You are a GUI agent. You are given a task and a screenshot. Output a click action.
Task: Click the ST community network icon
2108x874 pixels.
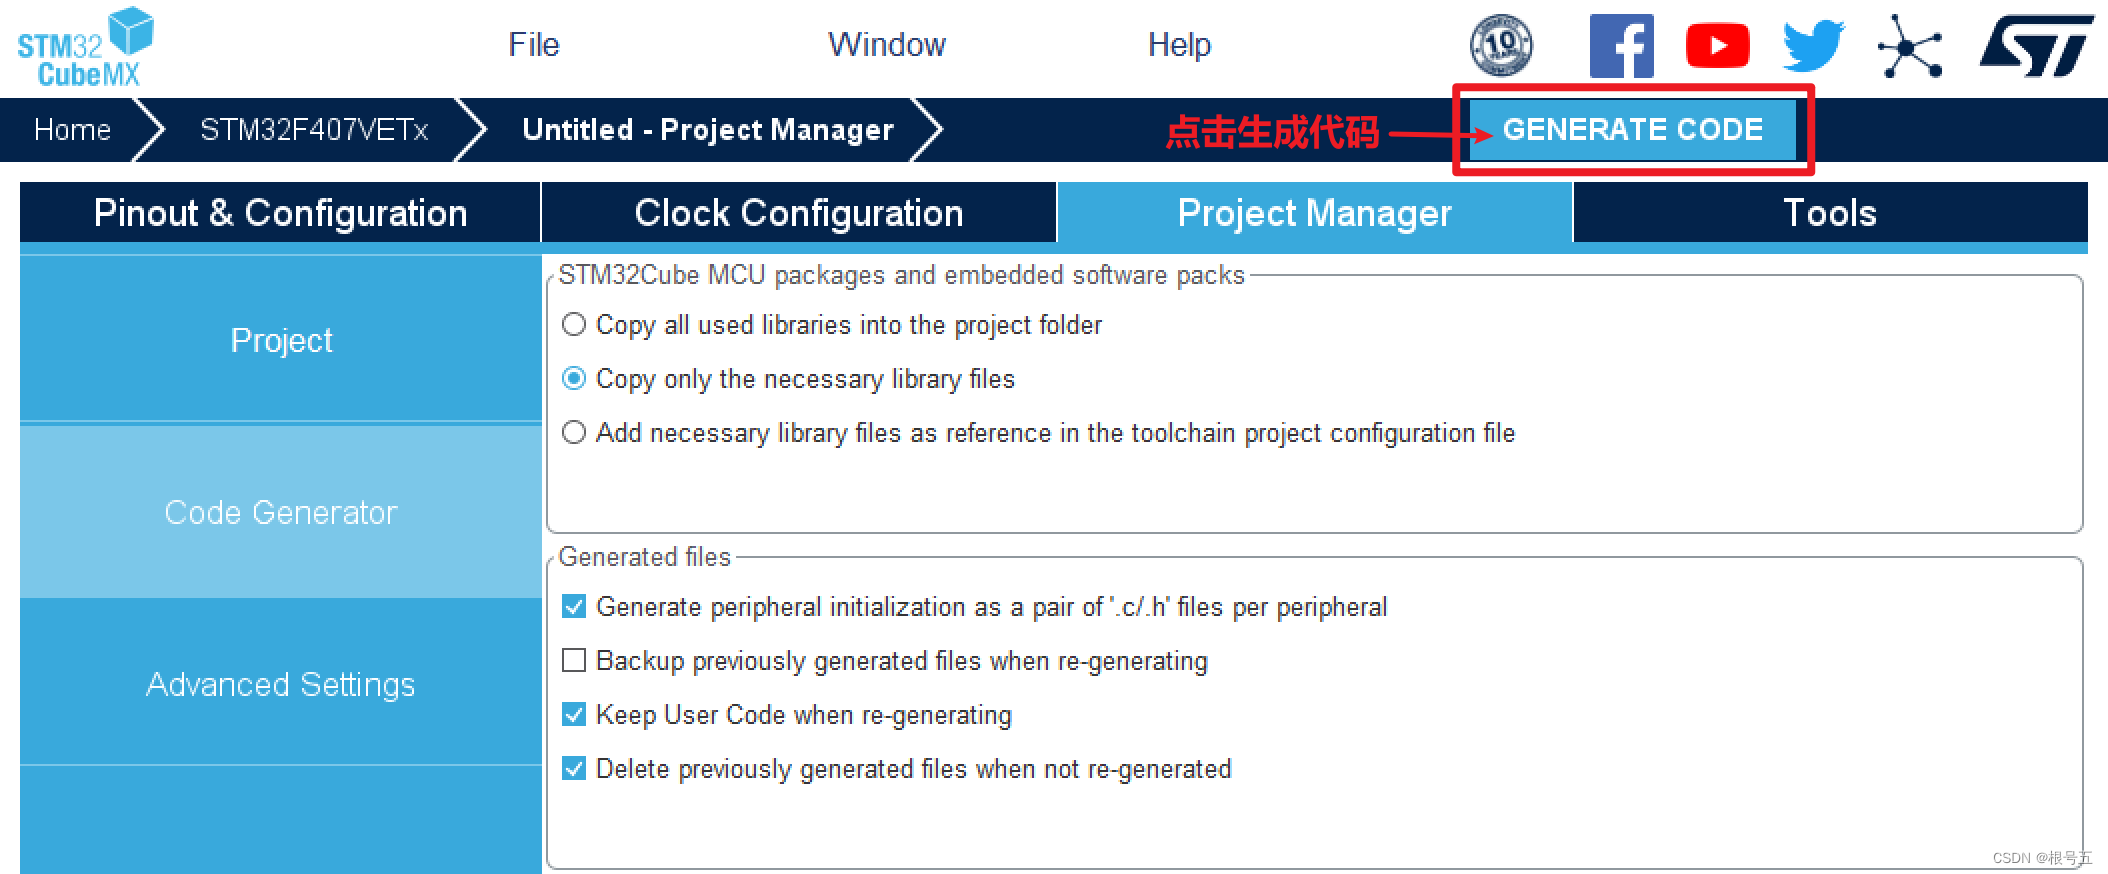pos(1909,46)
